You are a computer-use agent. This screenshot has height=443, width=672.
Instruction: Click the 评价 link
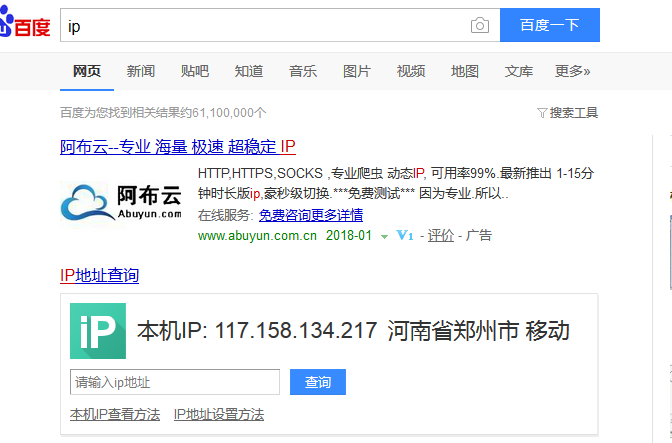point(441,235)
